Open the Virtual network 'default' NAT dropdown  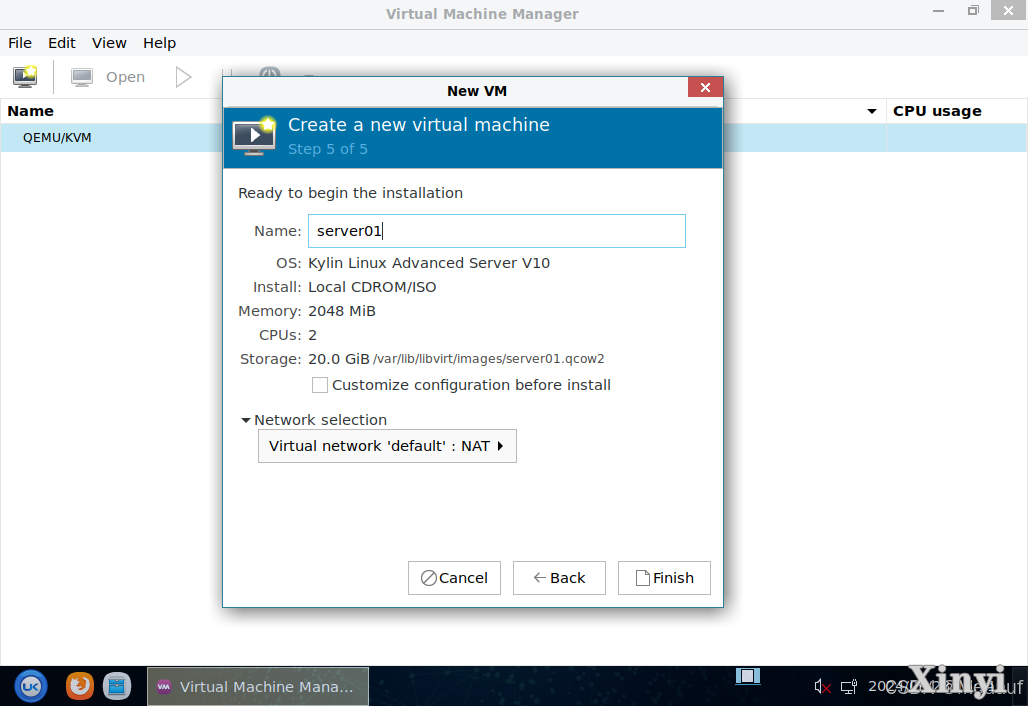[387, 446]
